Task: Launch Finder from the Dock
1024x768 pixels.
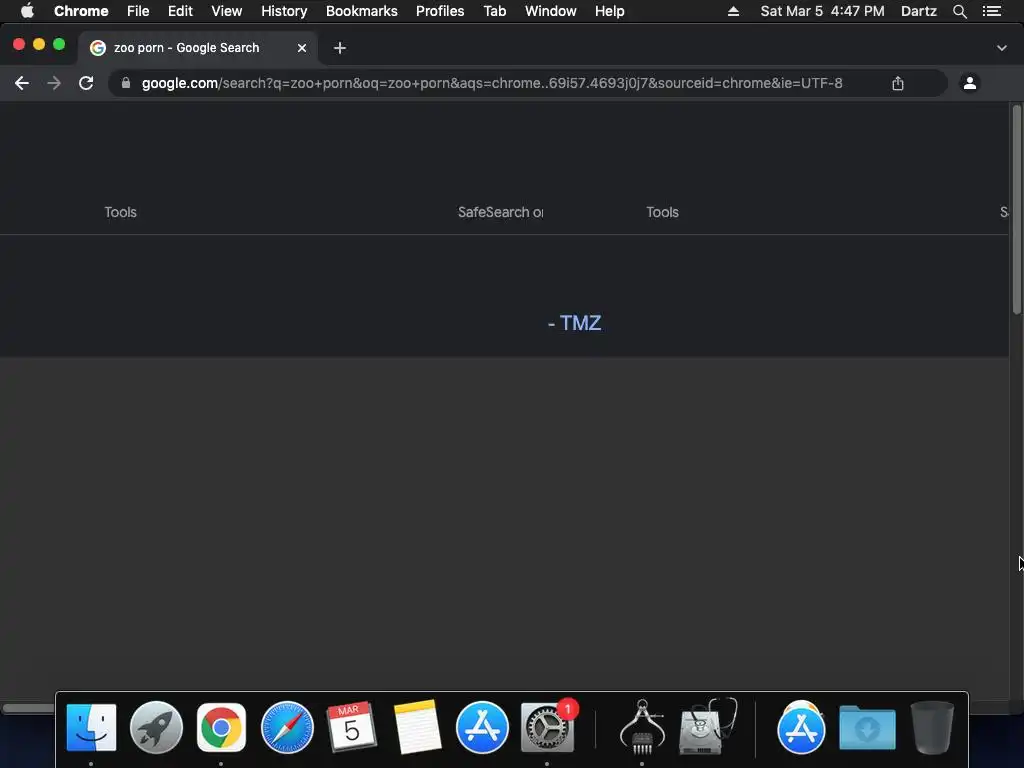Action: pyautogui.click(x=91, y=727)
